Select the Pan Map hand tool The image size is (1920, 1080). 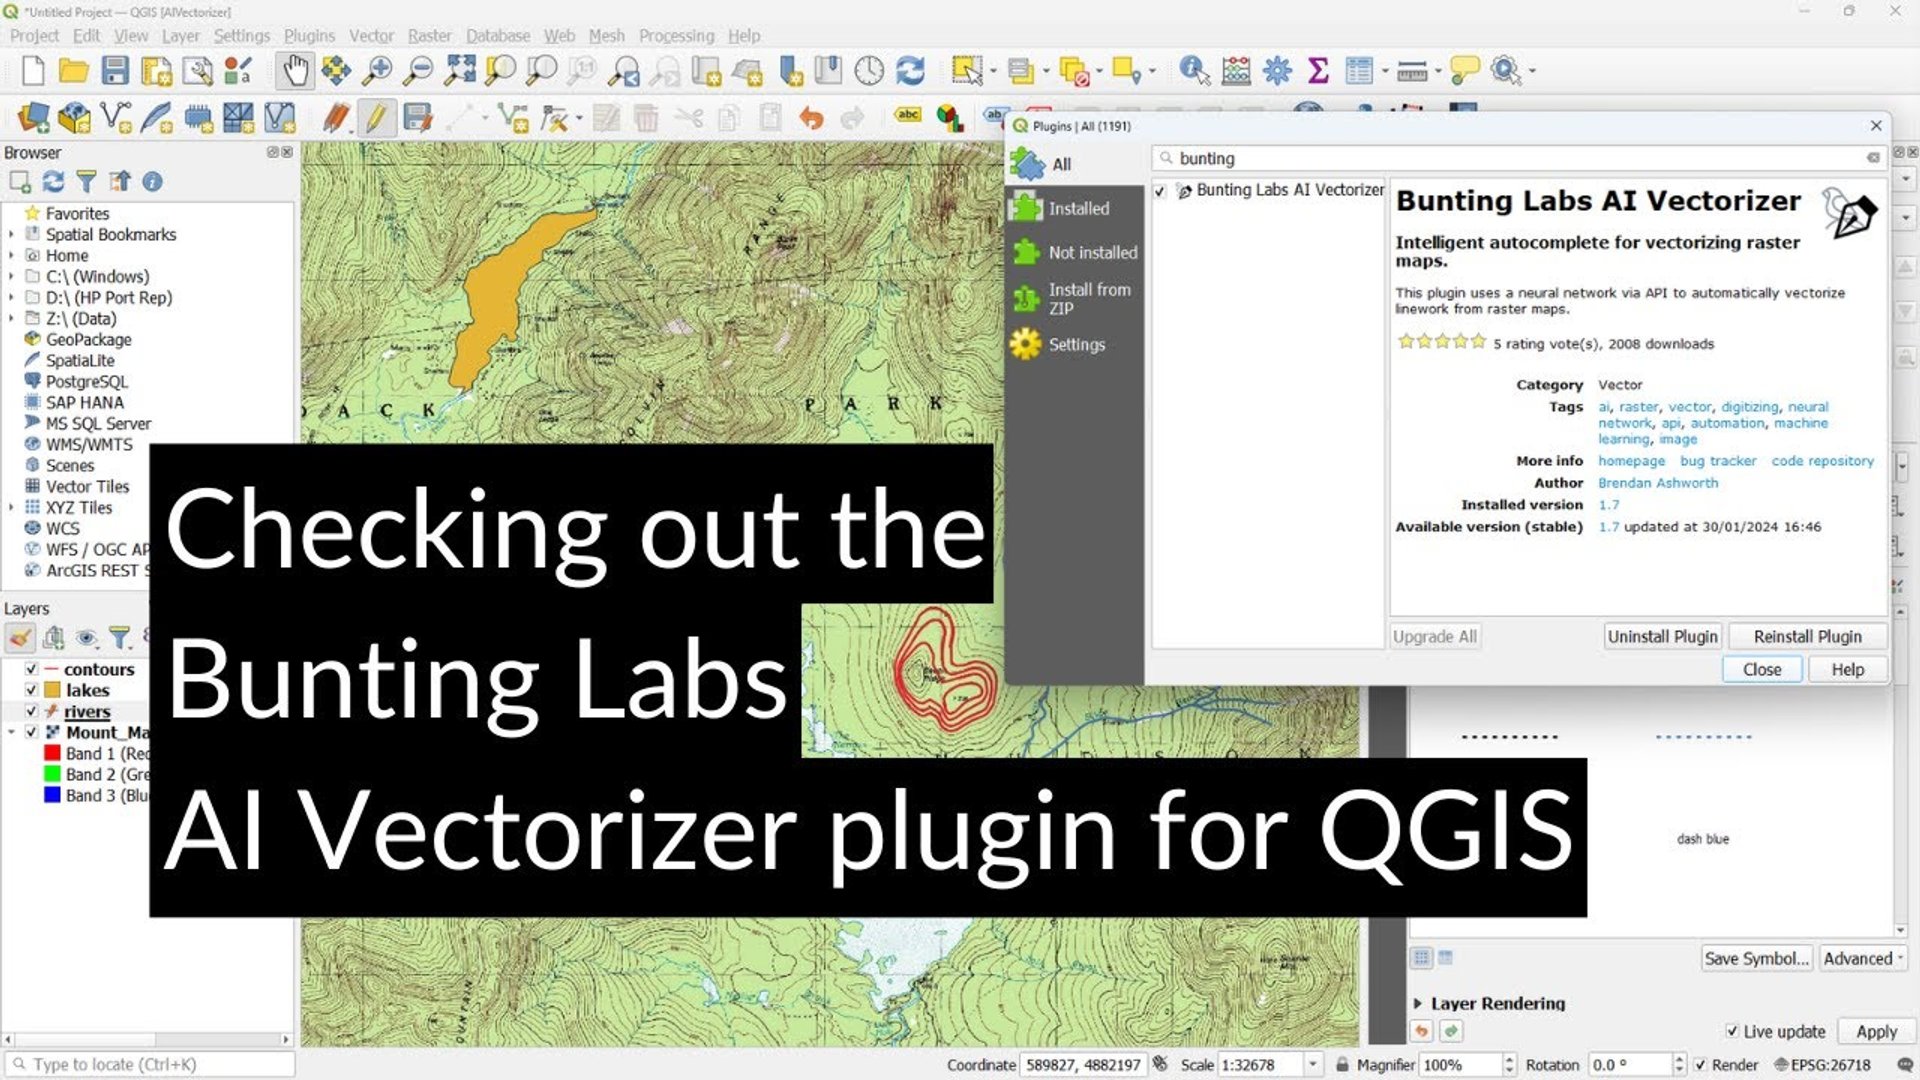(x=295, y=71)
